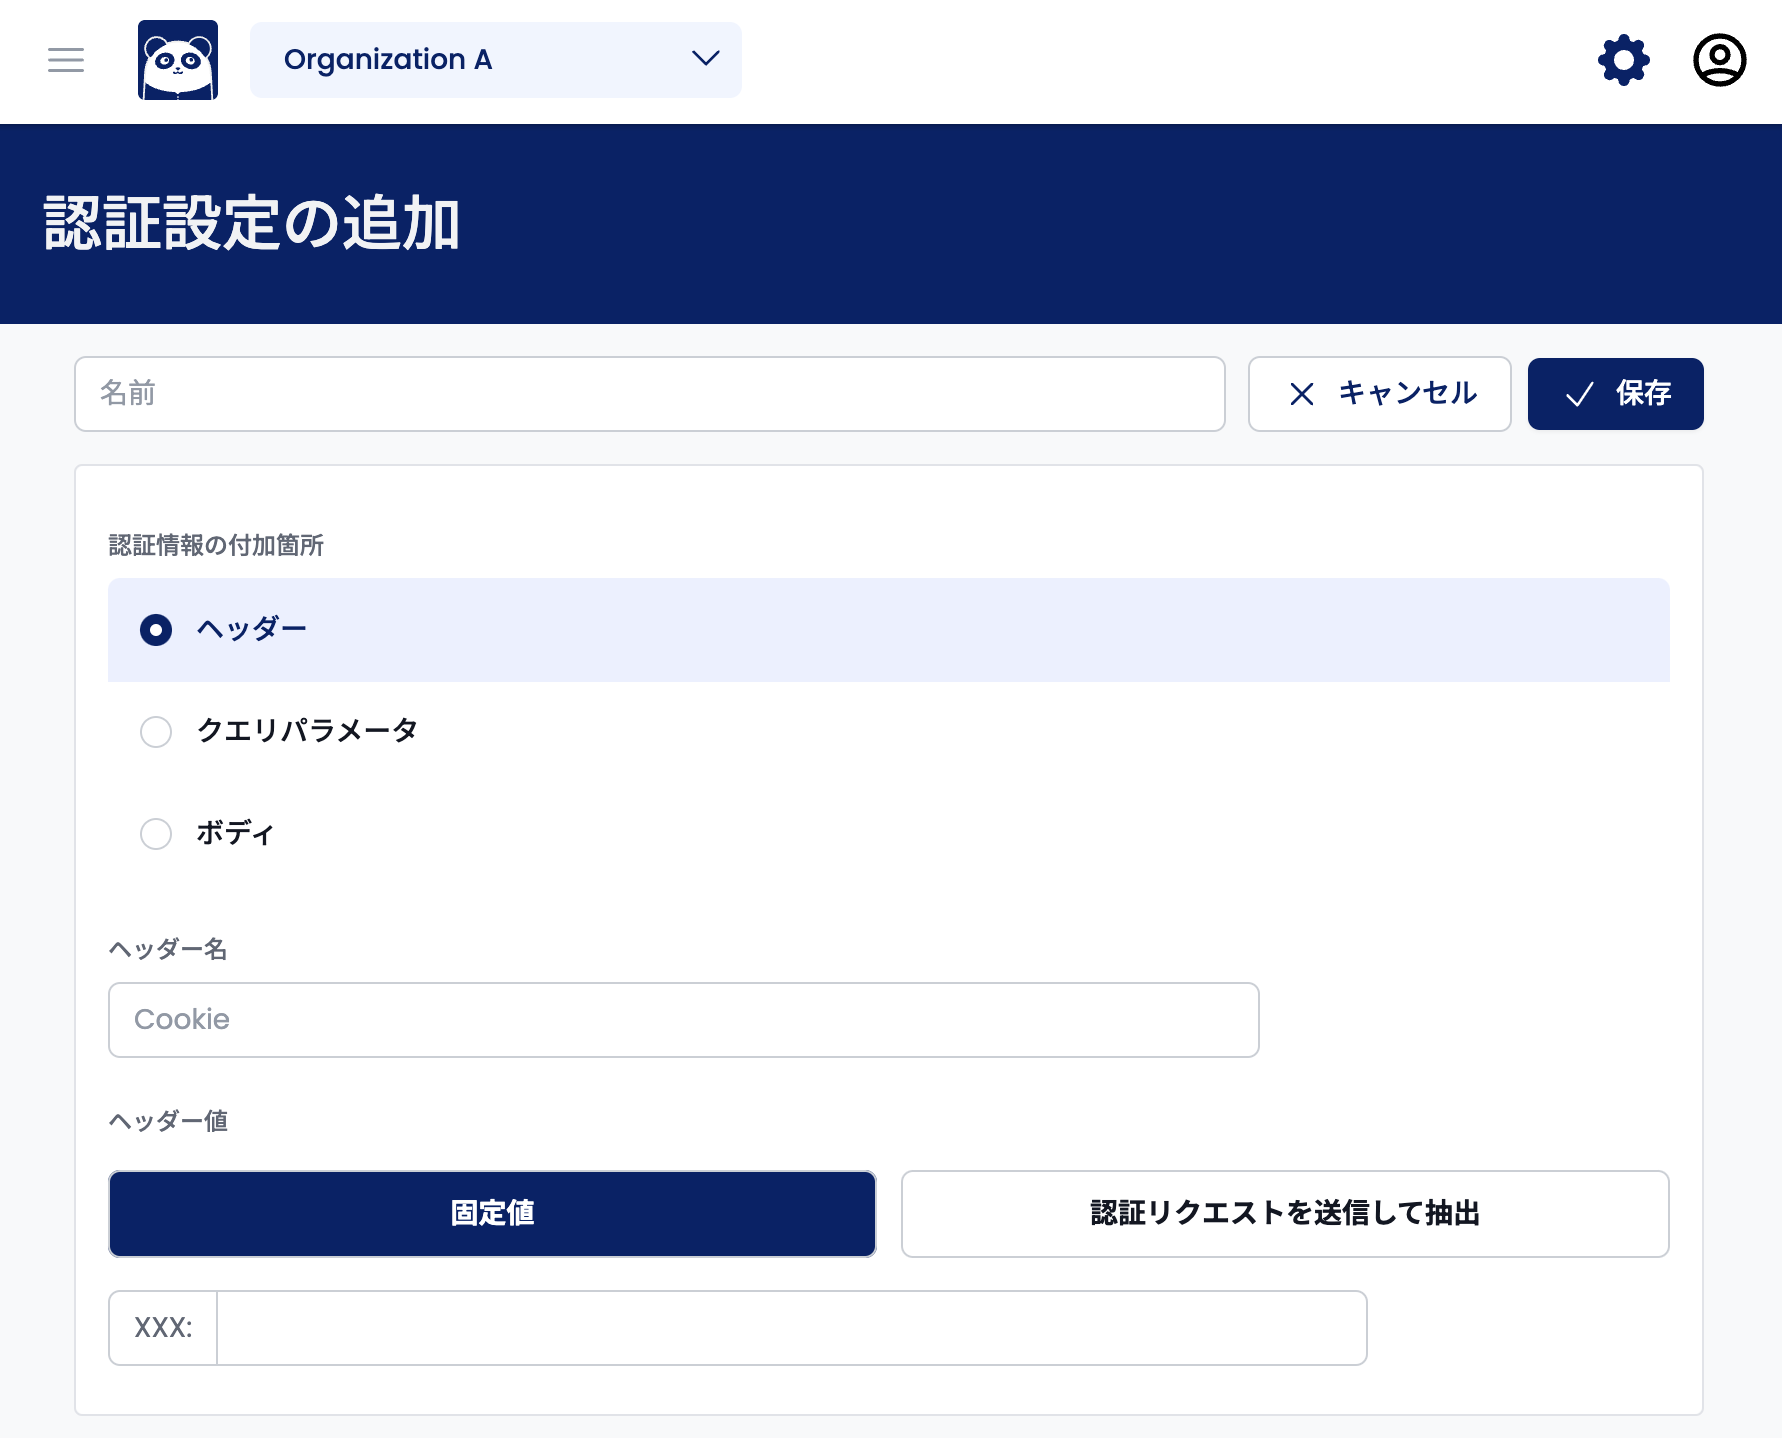Click the キャンセル button
The width and height of the screenshot is (1782, 1438).
point(1380,394)
